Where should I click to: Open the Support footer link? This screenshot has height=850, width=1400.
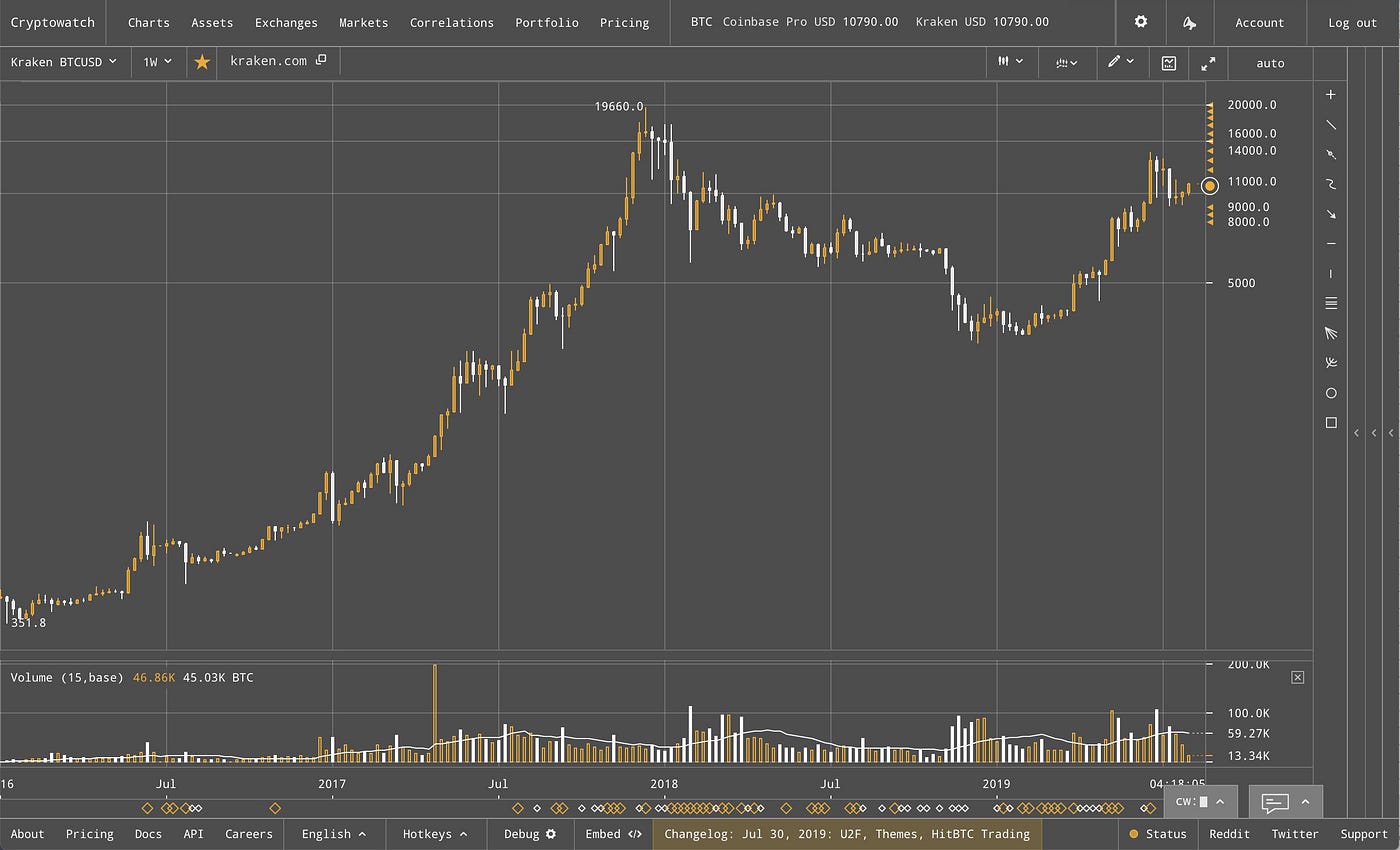[x=1364, y=834]
